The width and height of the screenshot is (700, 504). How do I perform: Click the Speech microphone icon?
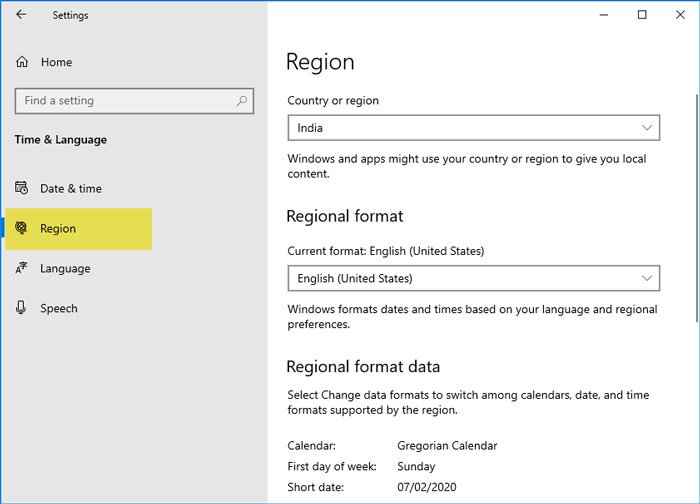coord(22,308)
